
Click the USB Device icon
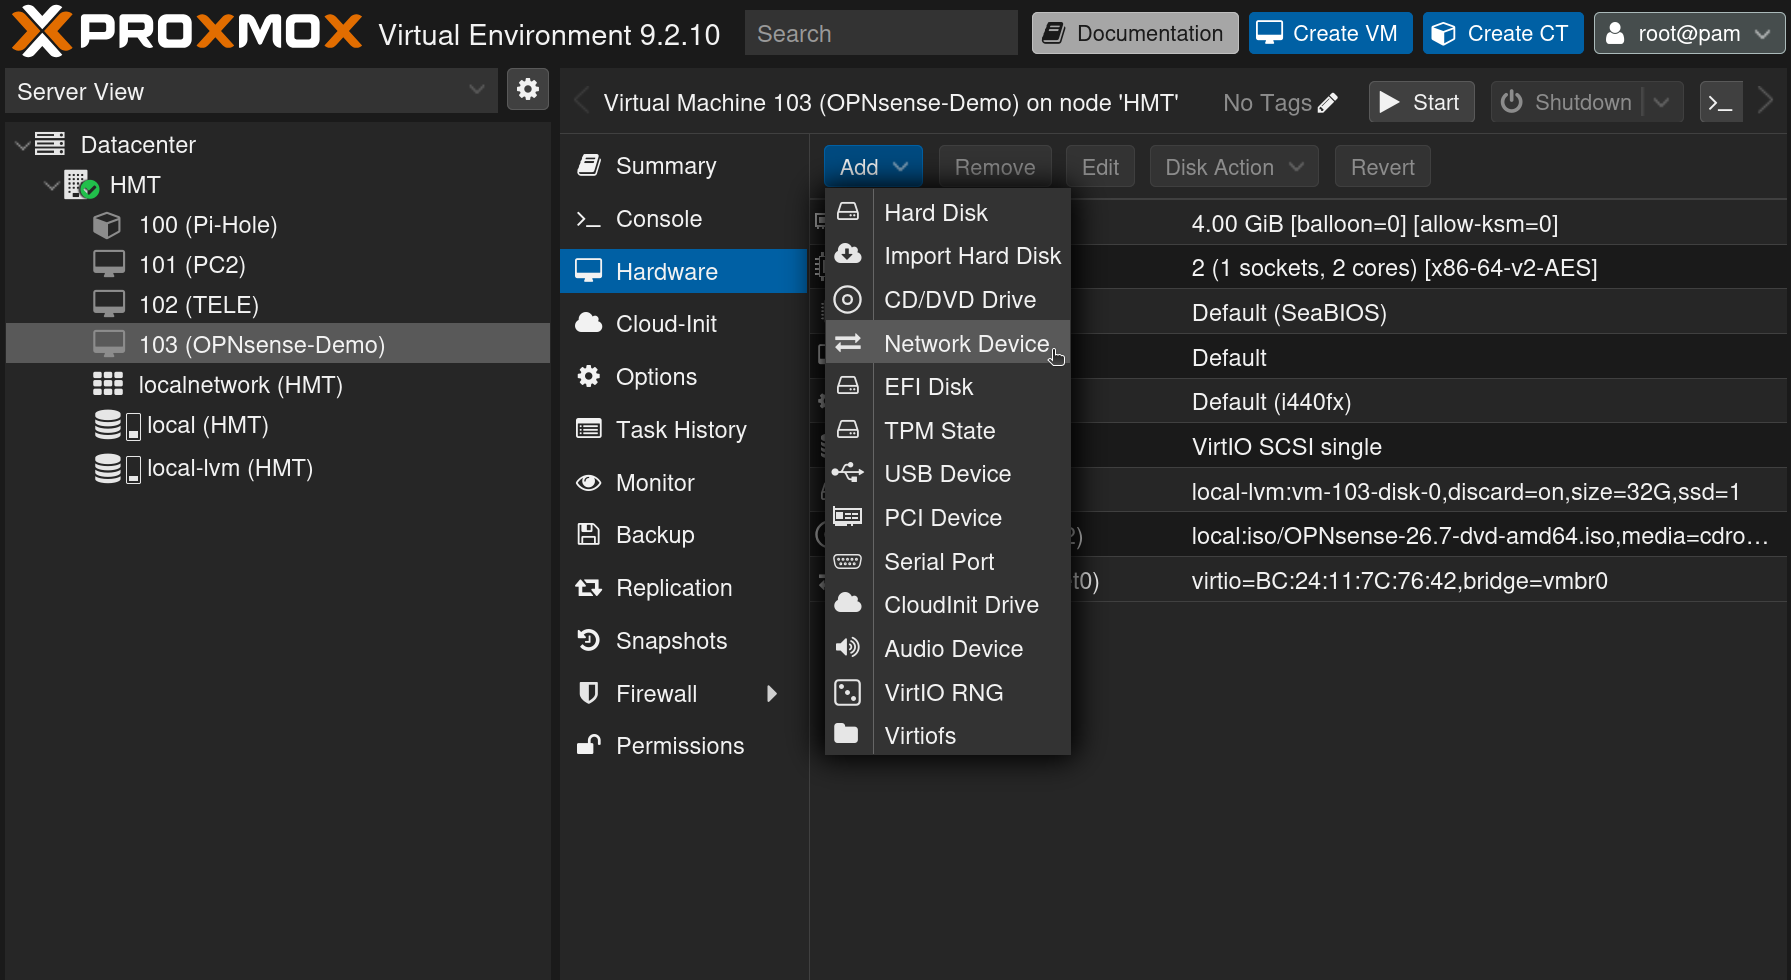coord(848,473)
